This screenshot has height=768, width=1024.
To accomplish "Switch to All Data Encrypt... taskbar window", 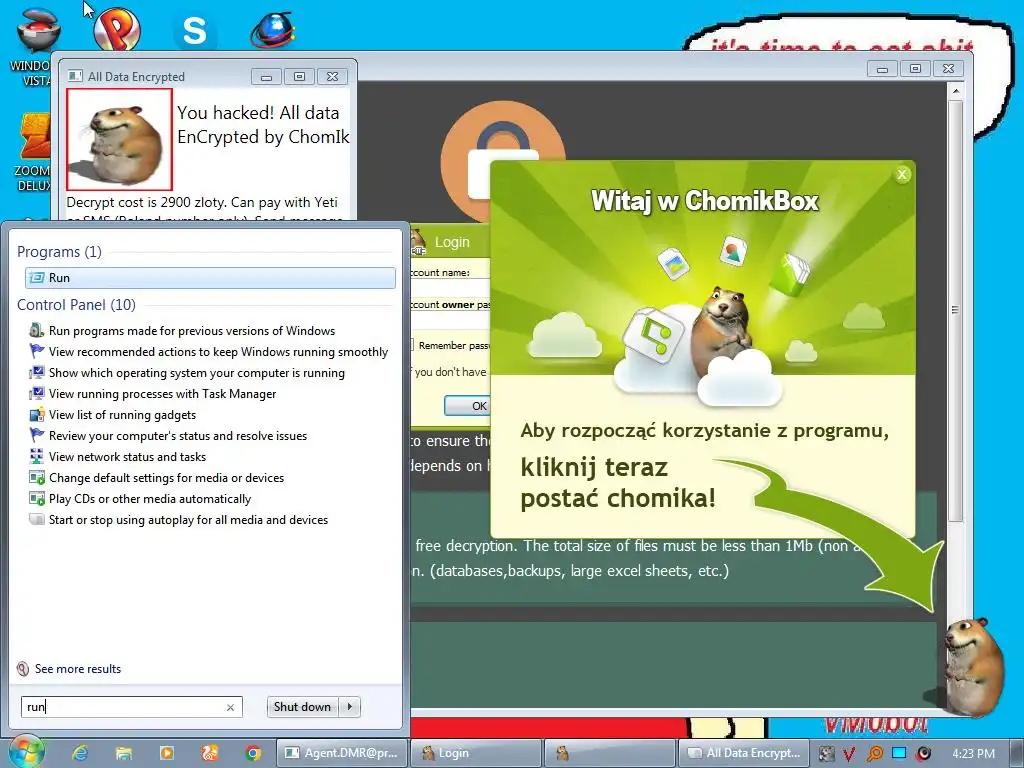I will click(744, 753).
